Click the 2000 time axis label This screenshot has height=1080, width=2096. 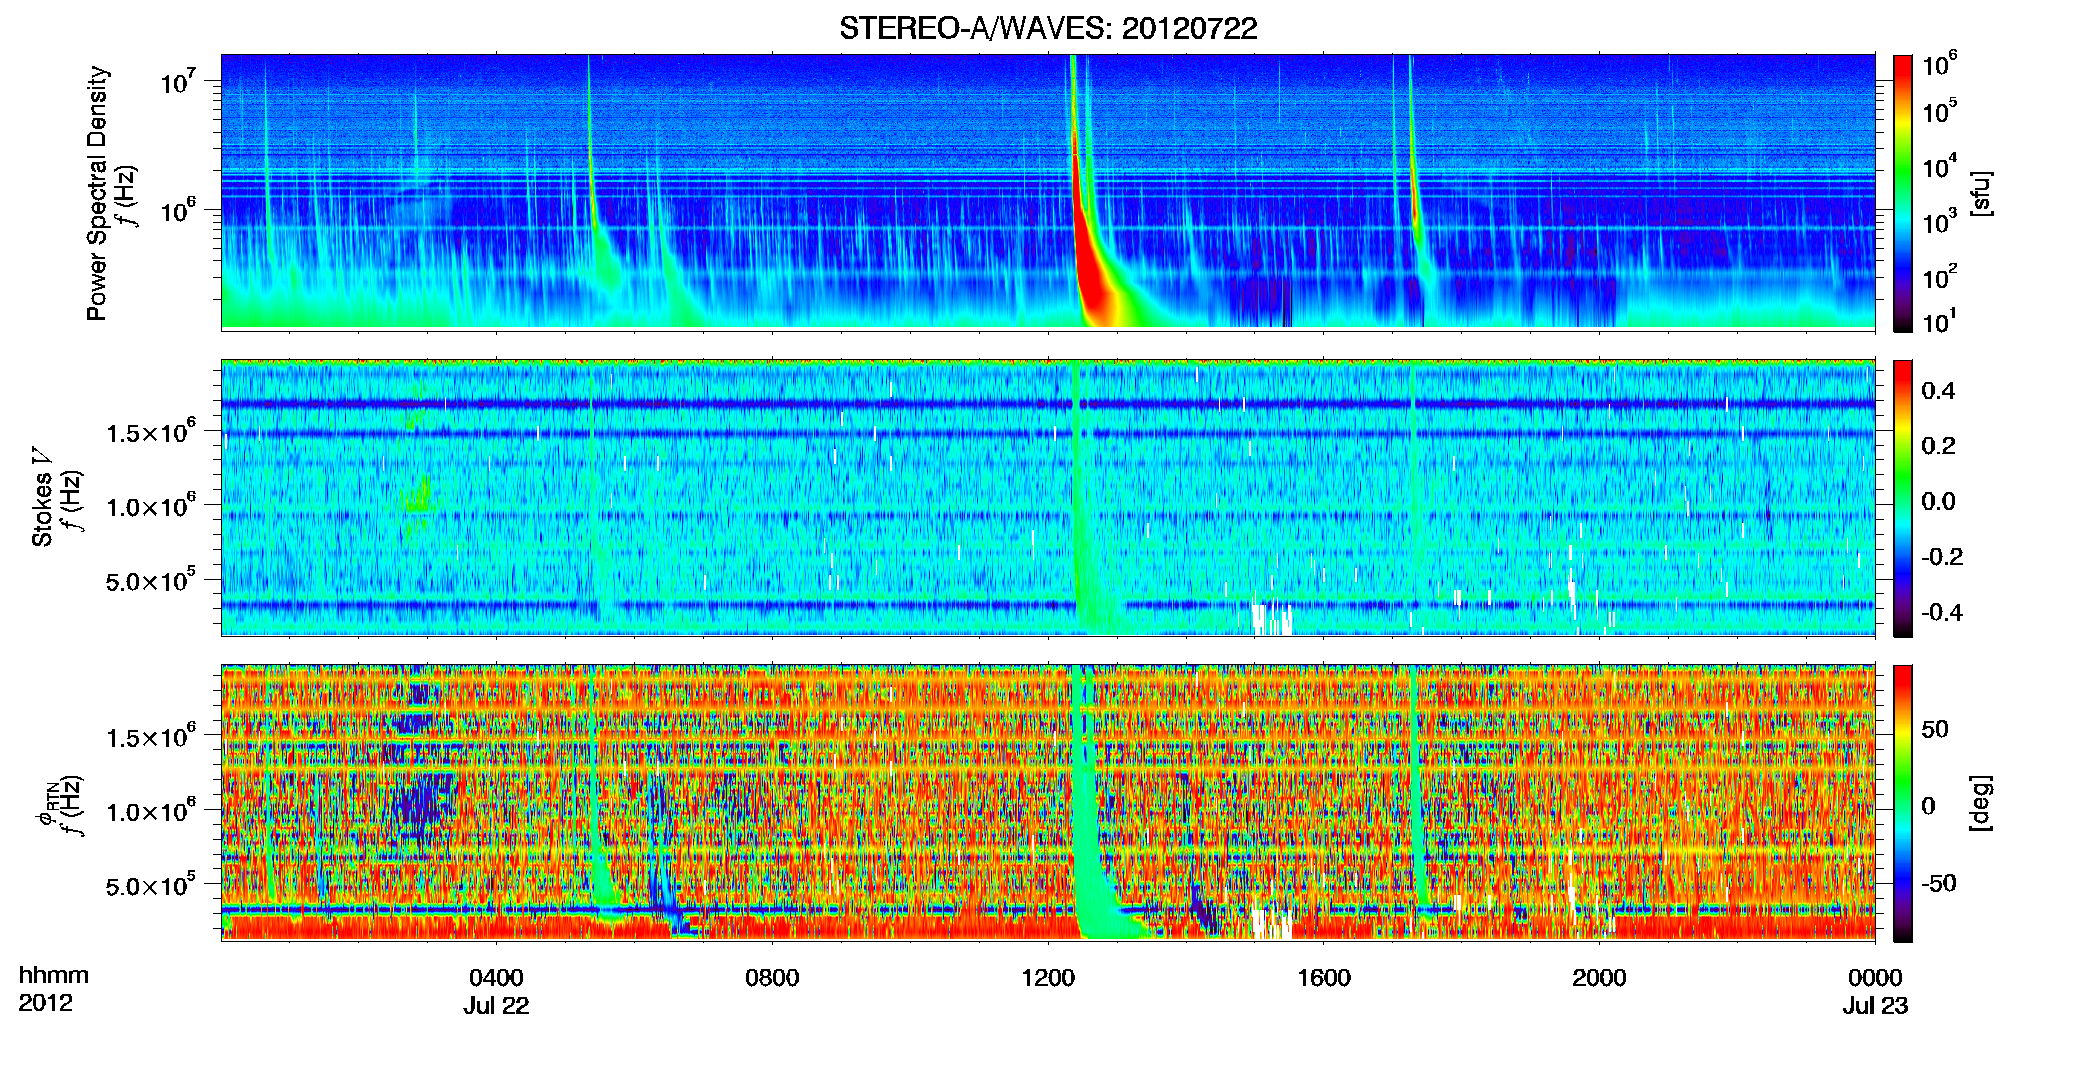[1599, 977]
